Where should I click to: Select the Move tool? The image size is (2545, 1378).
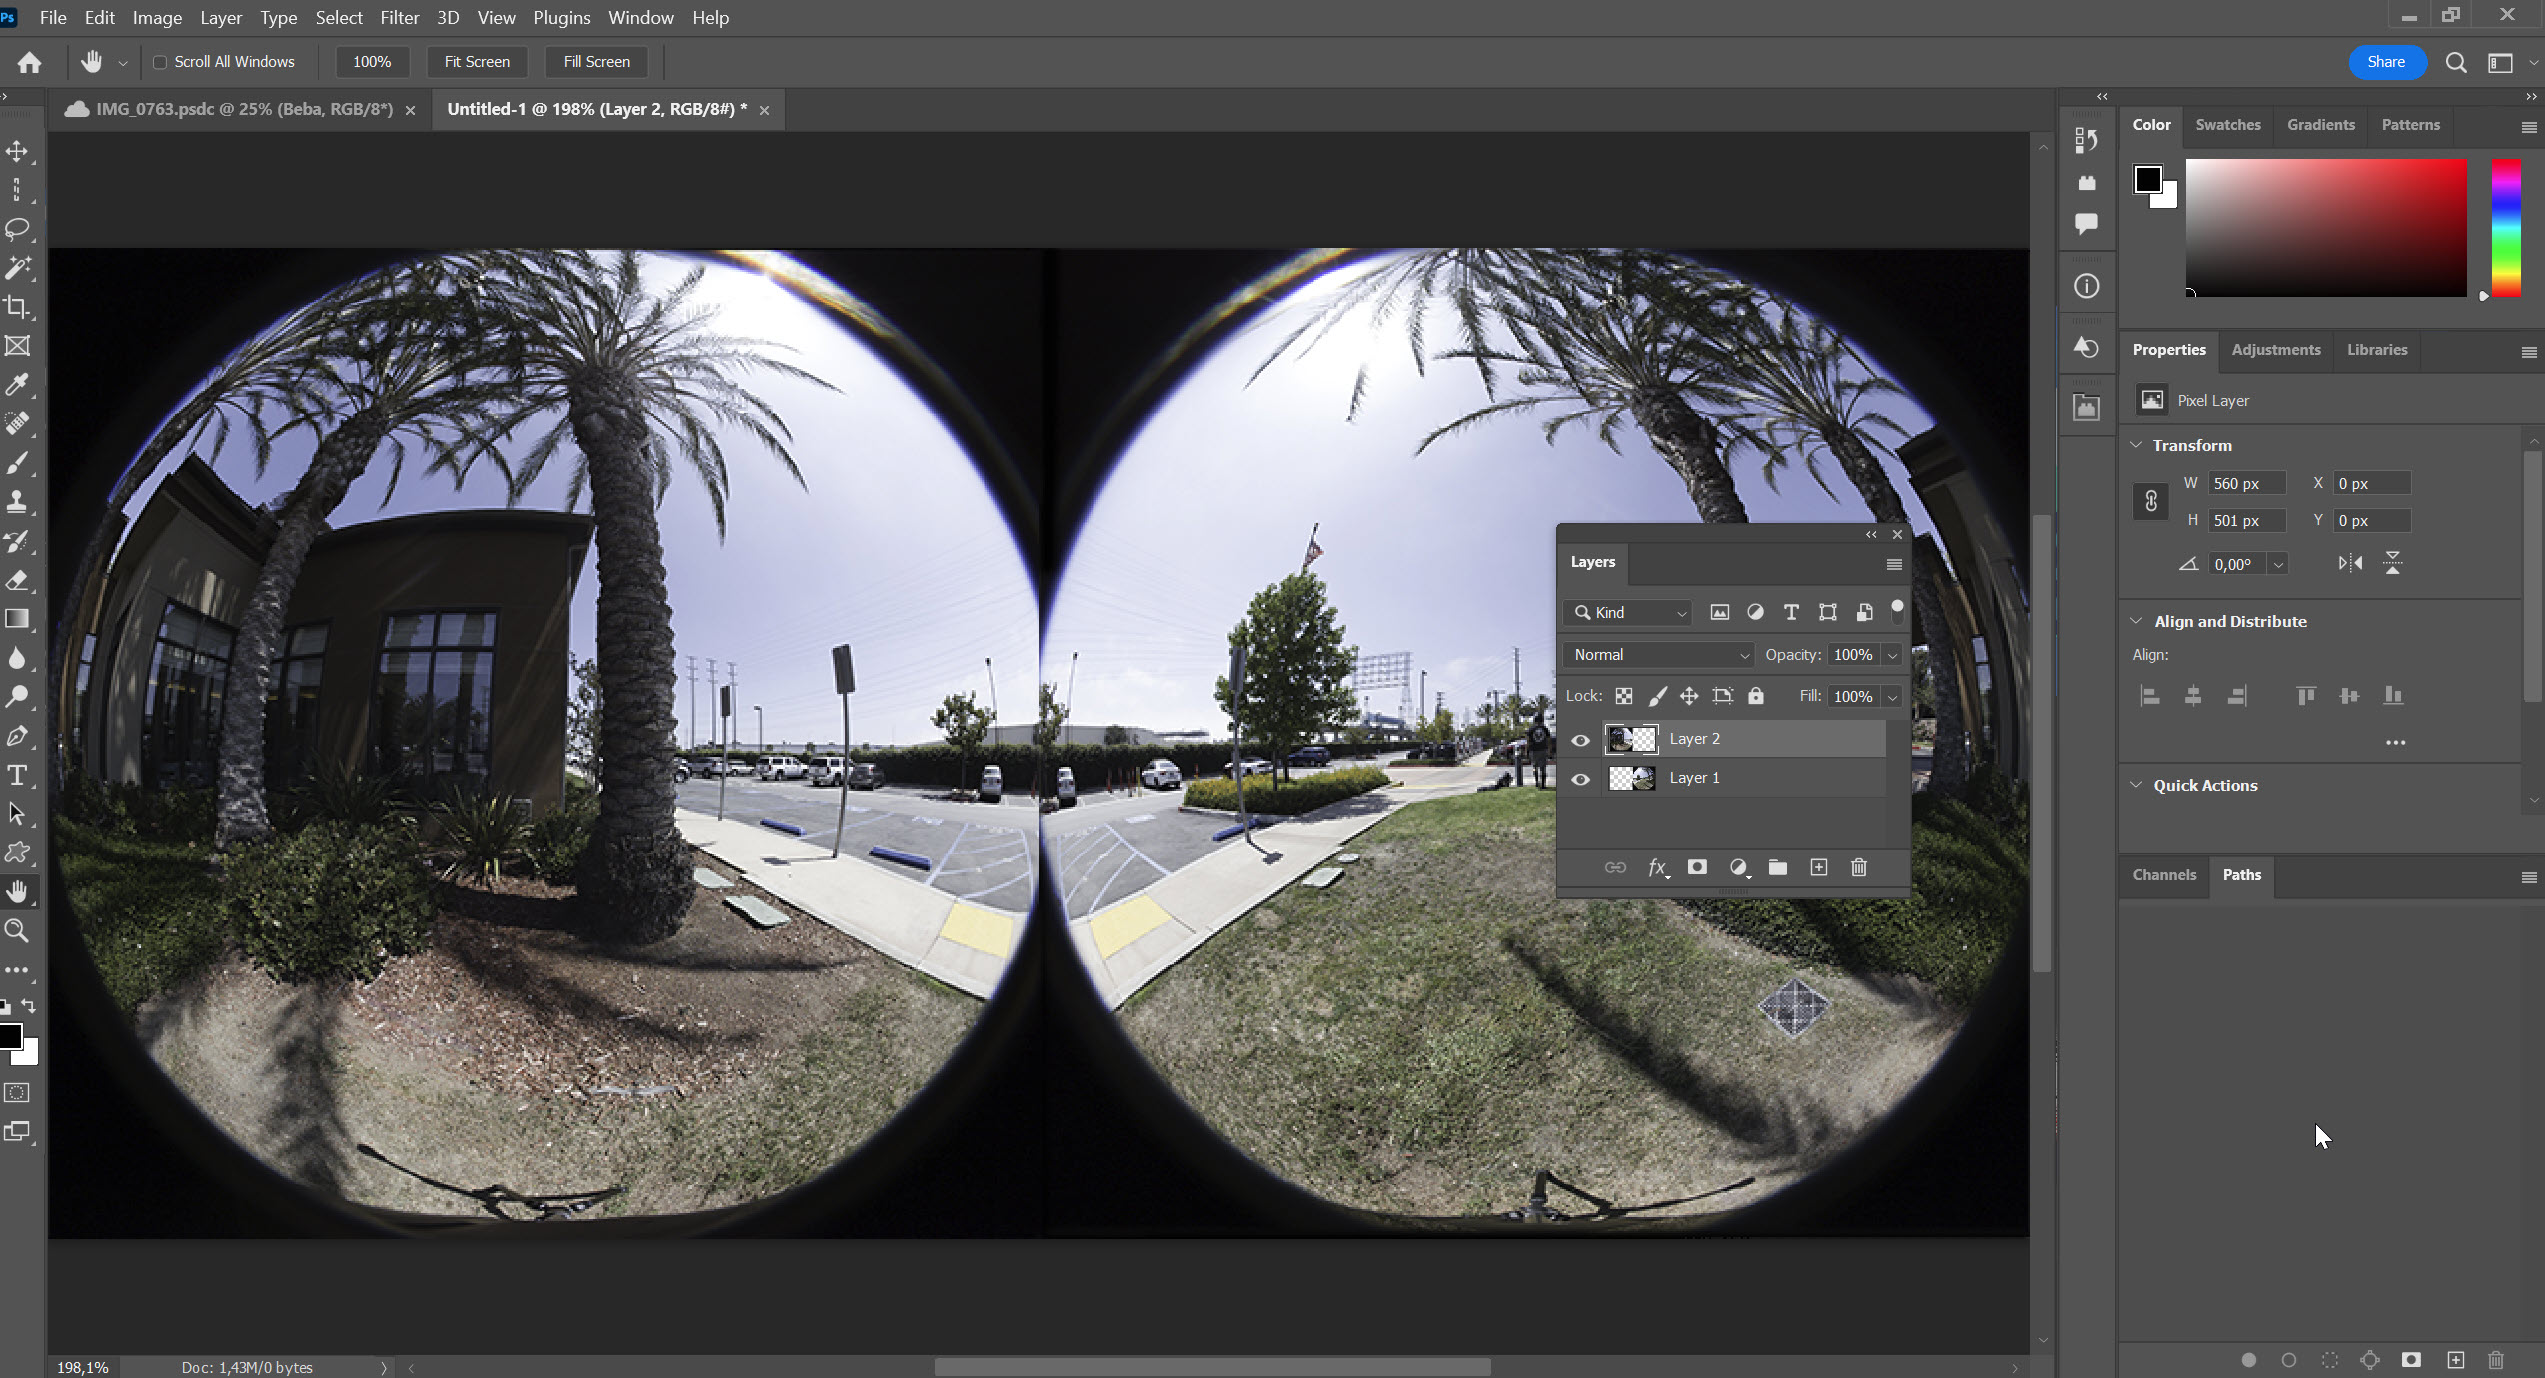18,151
